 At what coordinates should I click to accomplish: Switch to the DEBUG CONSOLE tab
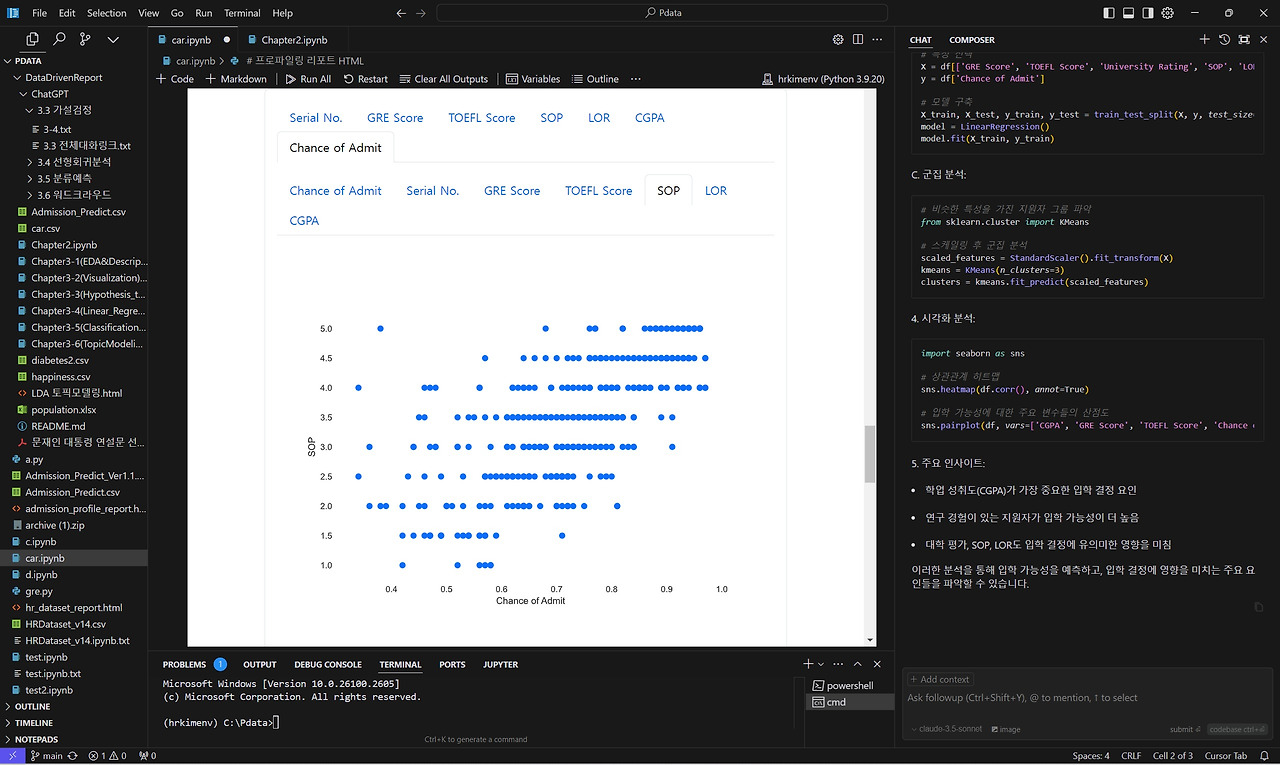click(328, 664)
